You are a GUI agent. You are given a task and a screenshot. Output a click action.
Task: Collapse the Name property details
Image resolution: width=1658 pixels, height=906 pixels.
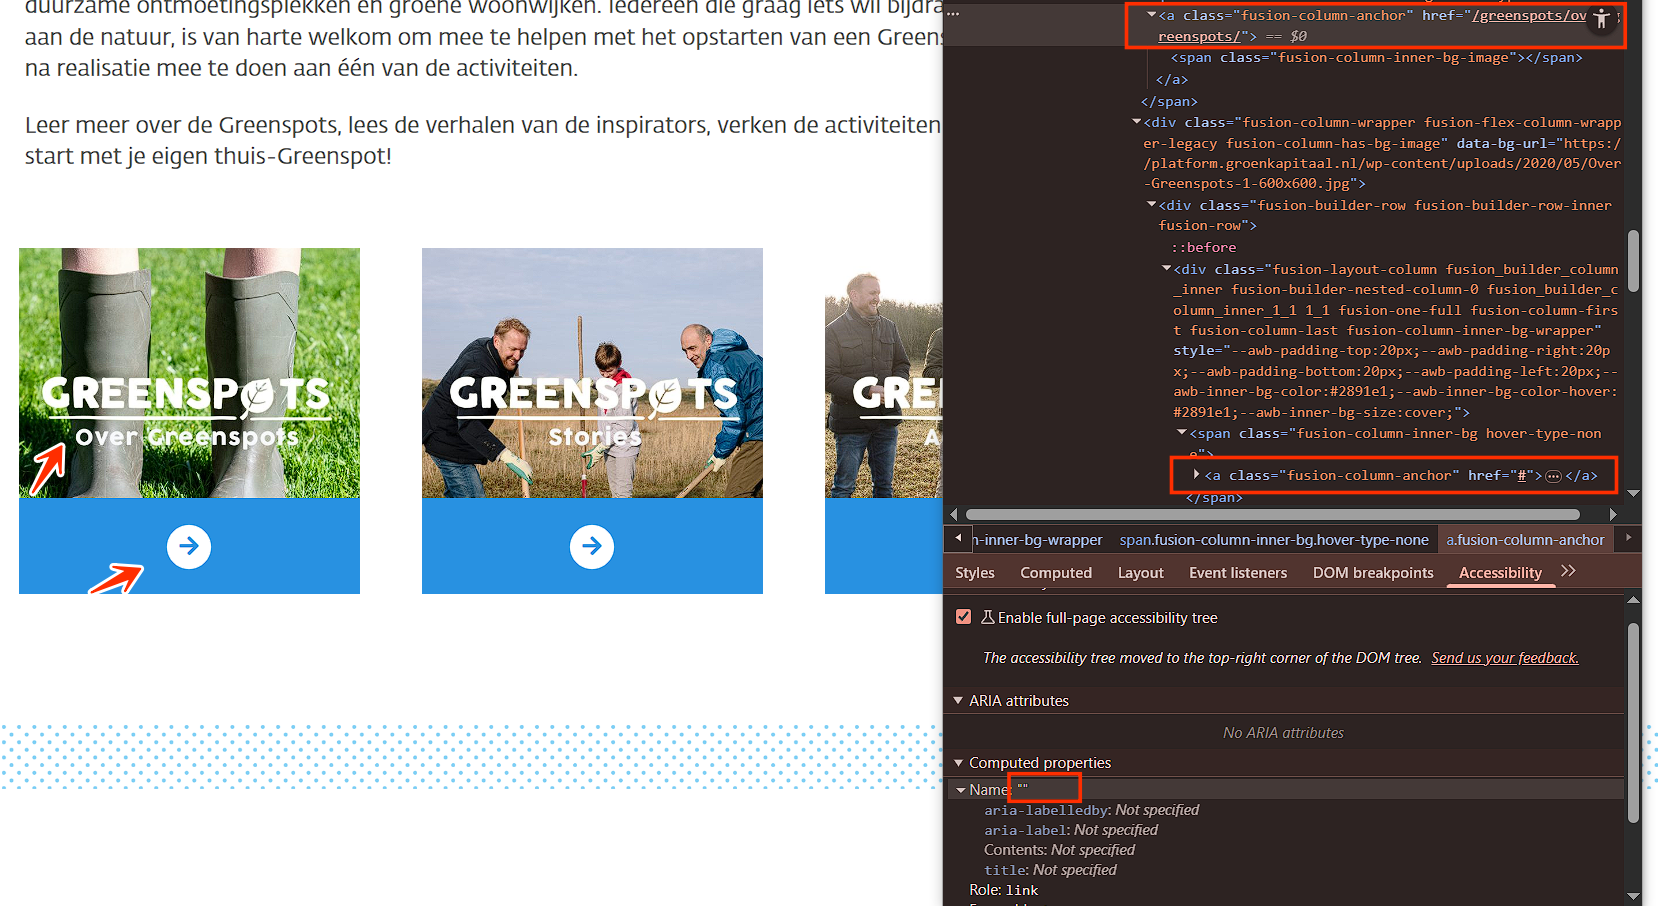coord(961,790)
